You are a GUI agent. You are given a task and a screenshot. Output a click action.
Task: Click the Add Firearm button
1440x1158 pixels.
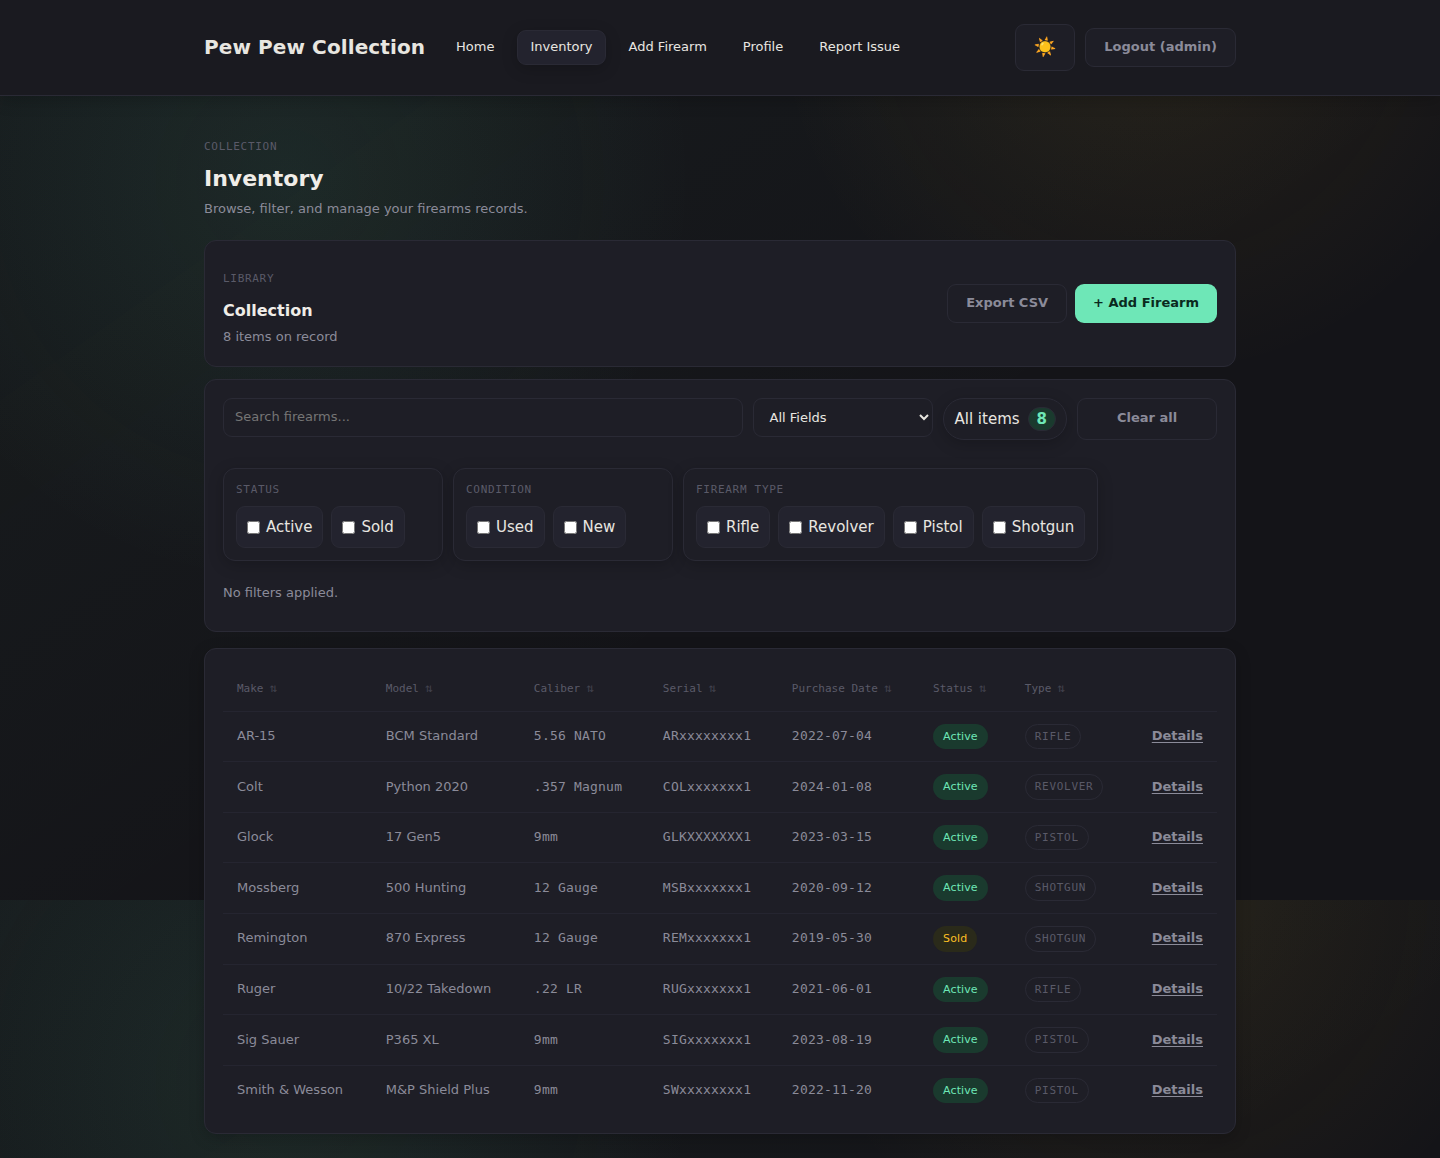point(1145,302)
